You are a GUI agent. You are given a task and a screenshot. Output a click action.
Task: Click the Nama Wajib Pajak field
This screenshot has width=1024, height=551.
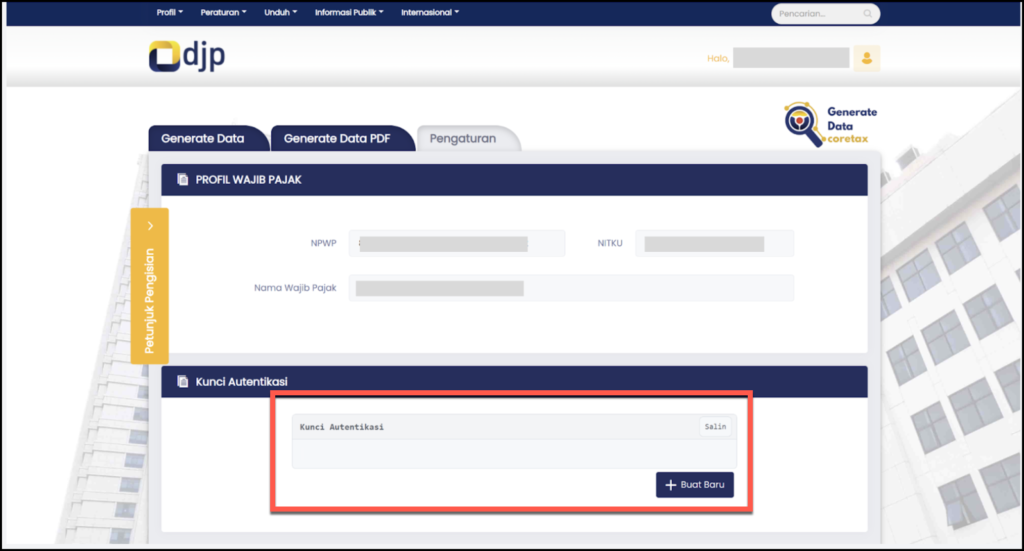571,288
